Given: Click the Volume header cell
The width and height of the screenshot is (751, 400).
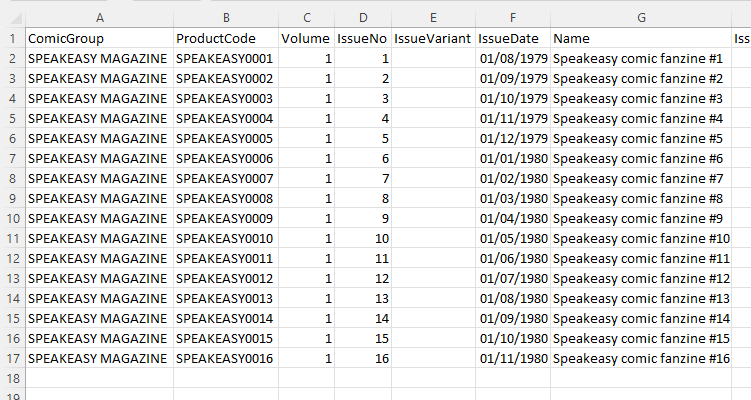Looking at the screenshot, I should coord(306,39).
